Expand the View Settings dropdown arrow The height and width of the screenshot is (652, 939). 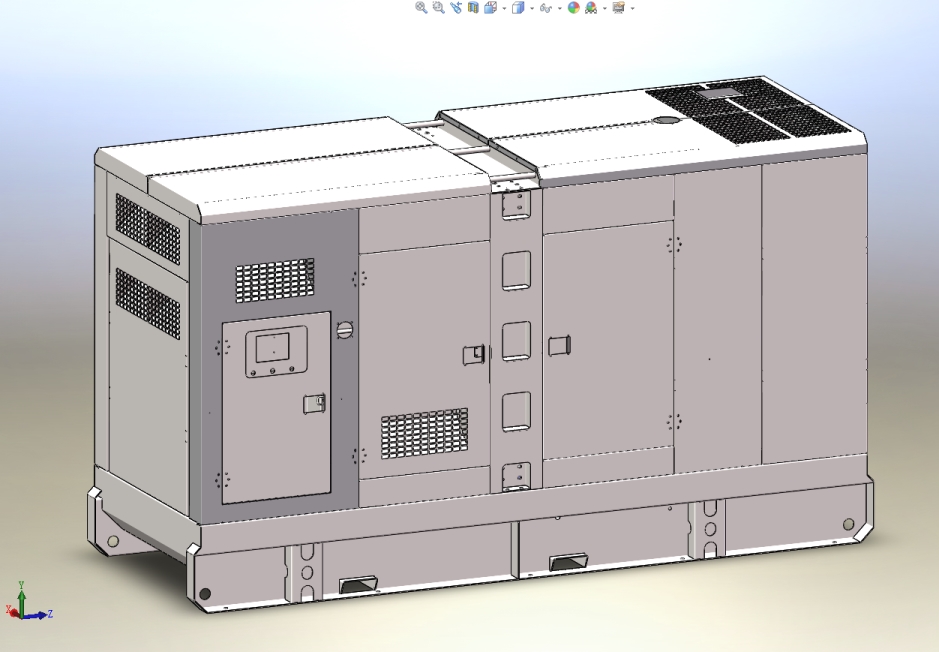632,8
